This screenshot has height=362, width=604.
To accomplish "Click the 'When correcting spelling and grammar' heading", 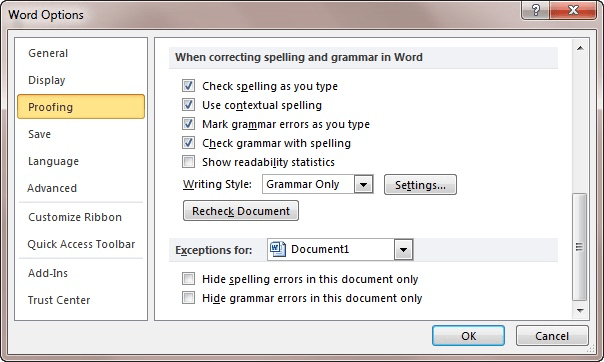I will pyautogui.click(x=299, y=57).
